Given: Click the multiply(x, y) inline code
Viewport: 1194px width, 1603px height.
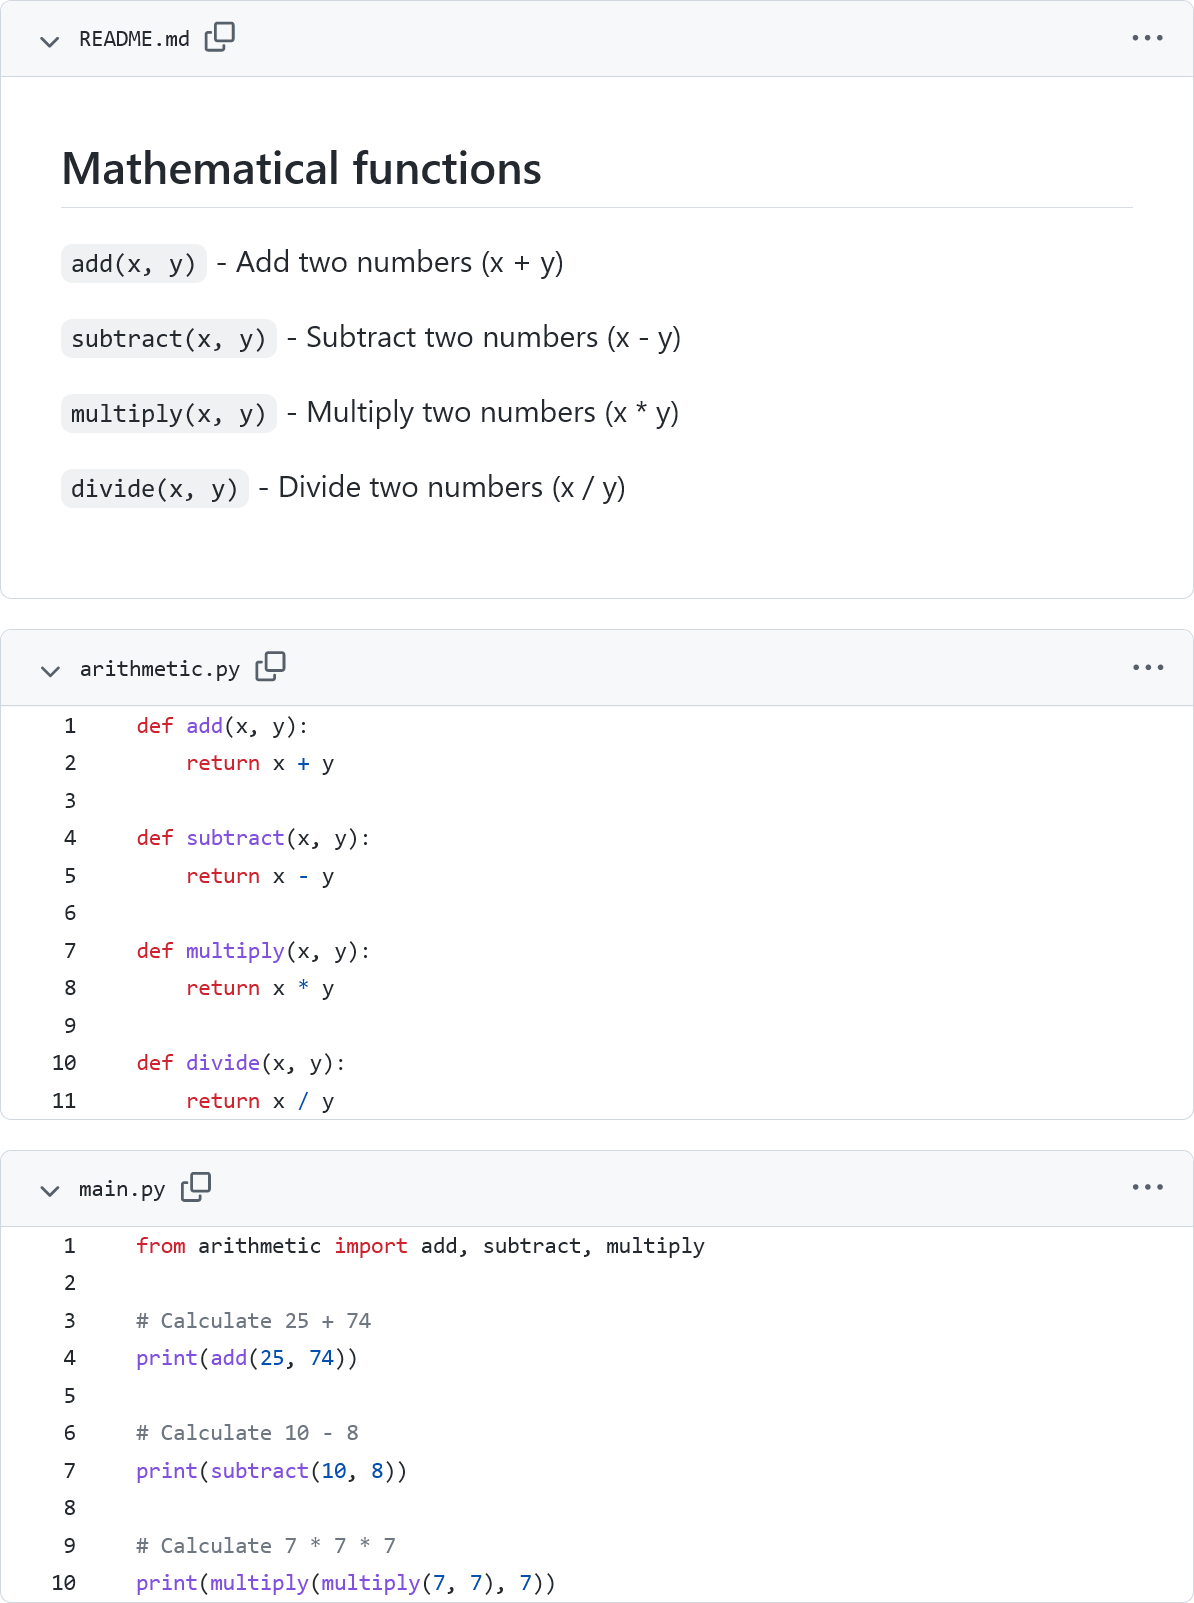Looking at the screenshot, I should [168, 414].
